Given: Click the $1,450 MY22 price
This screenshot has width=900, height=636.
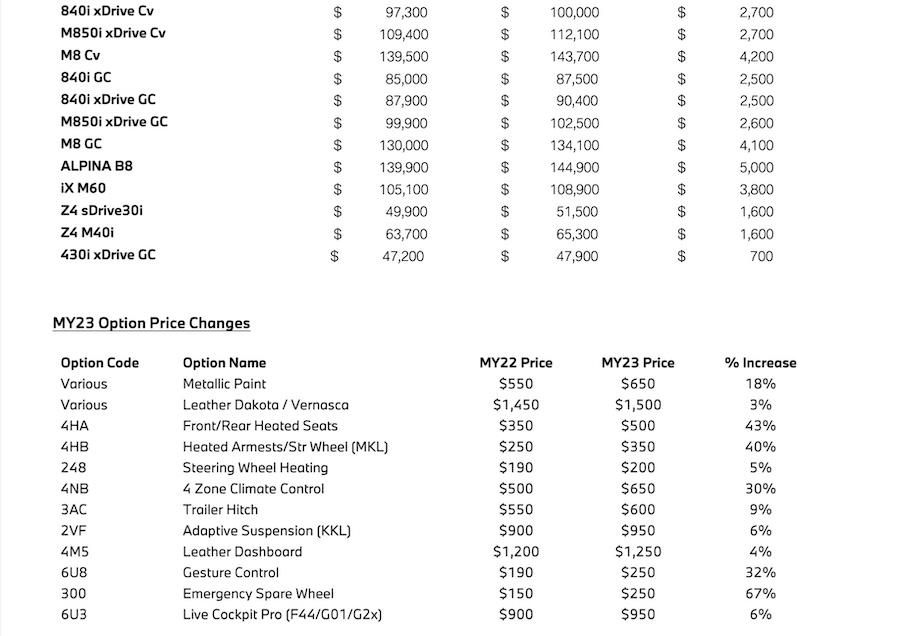Looking at the screenshot, I should [516, 405].
